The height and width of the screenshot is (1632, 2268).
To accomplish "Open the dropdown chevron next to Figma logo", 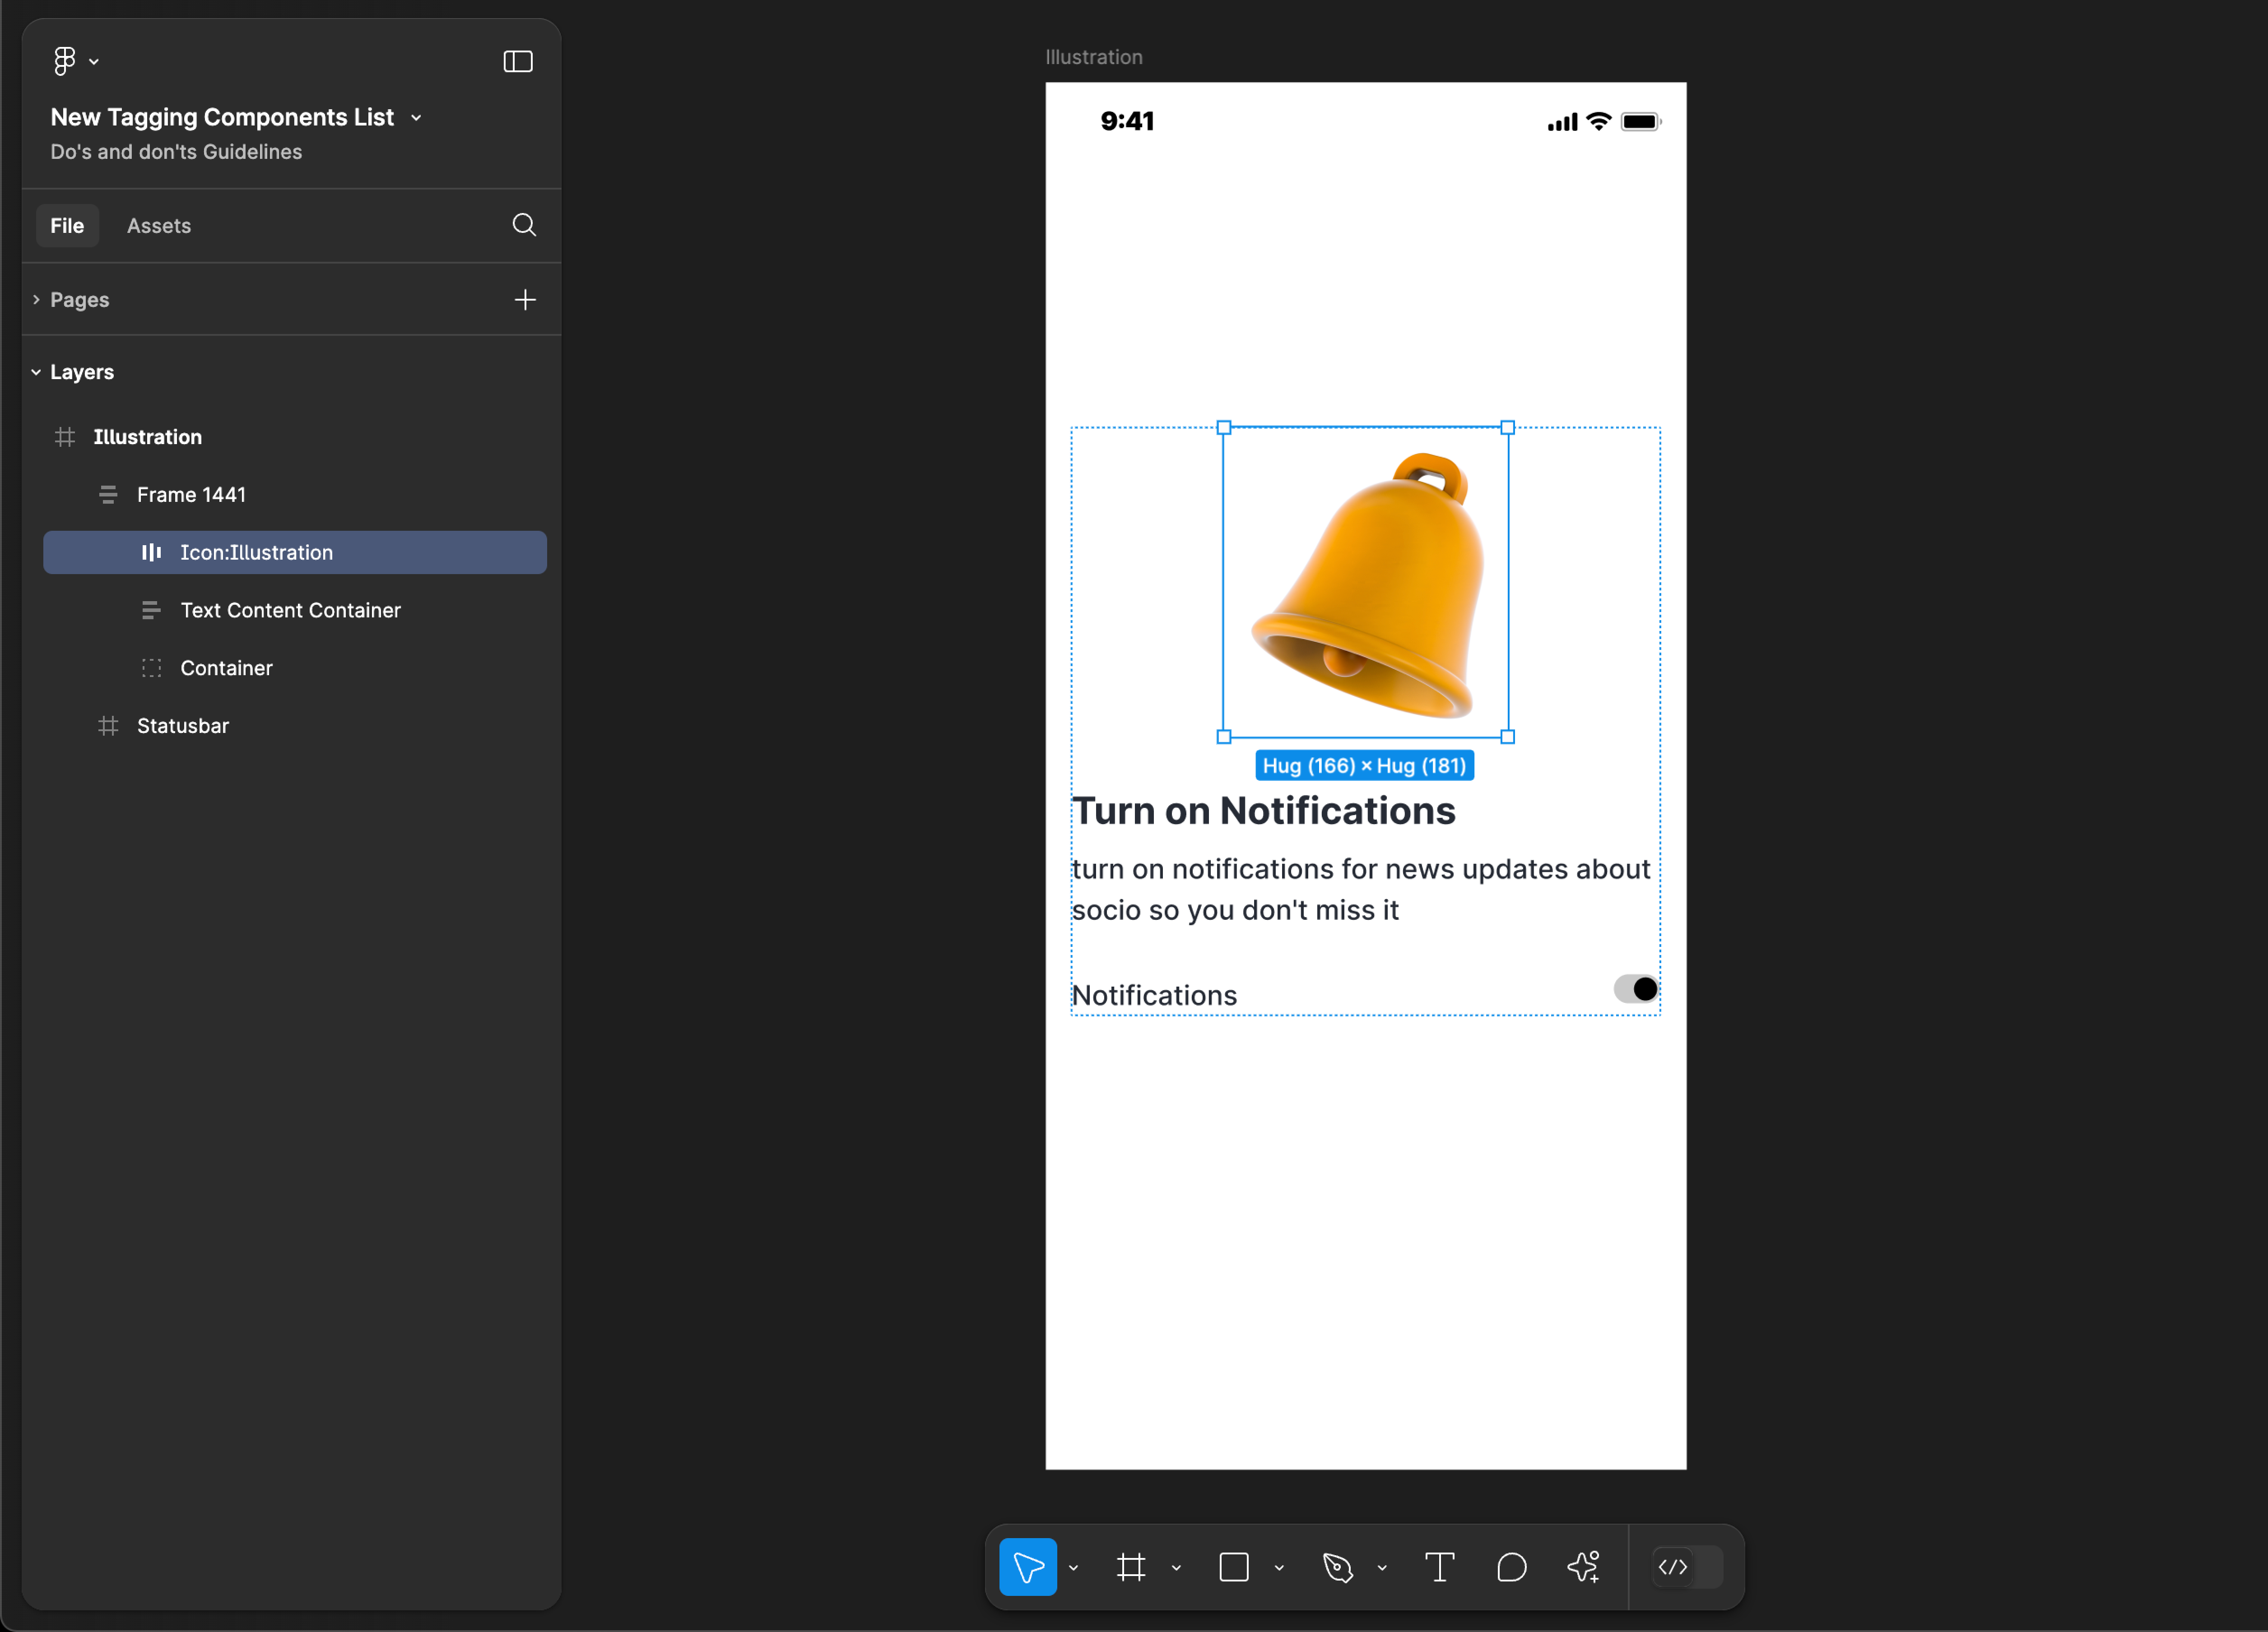I will point(94,62).
